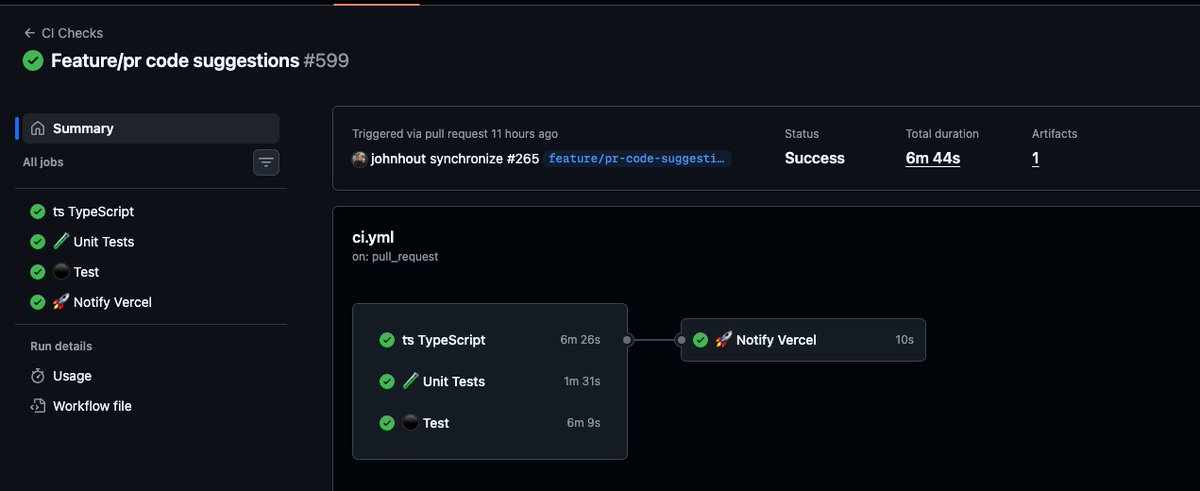Click the Success status text

pos(814,158)
